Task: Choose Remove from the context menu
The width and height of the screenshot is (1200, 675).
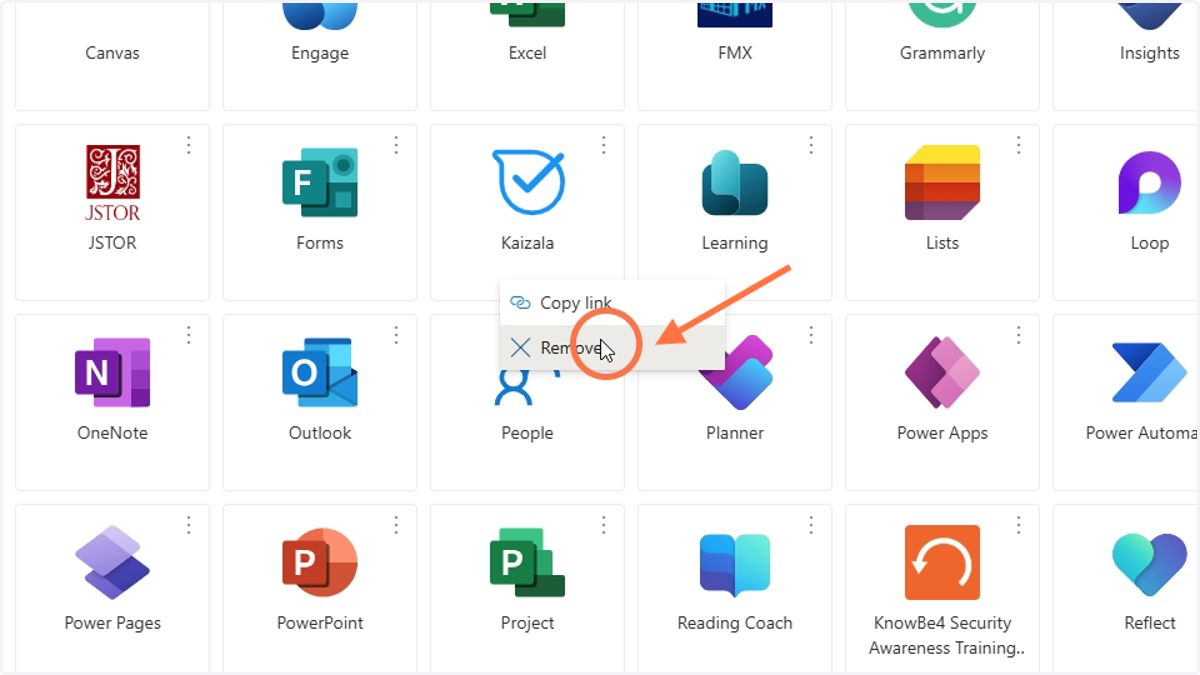Action: click(x=612, y=347)
